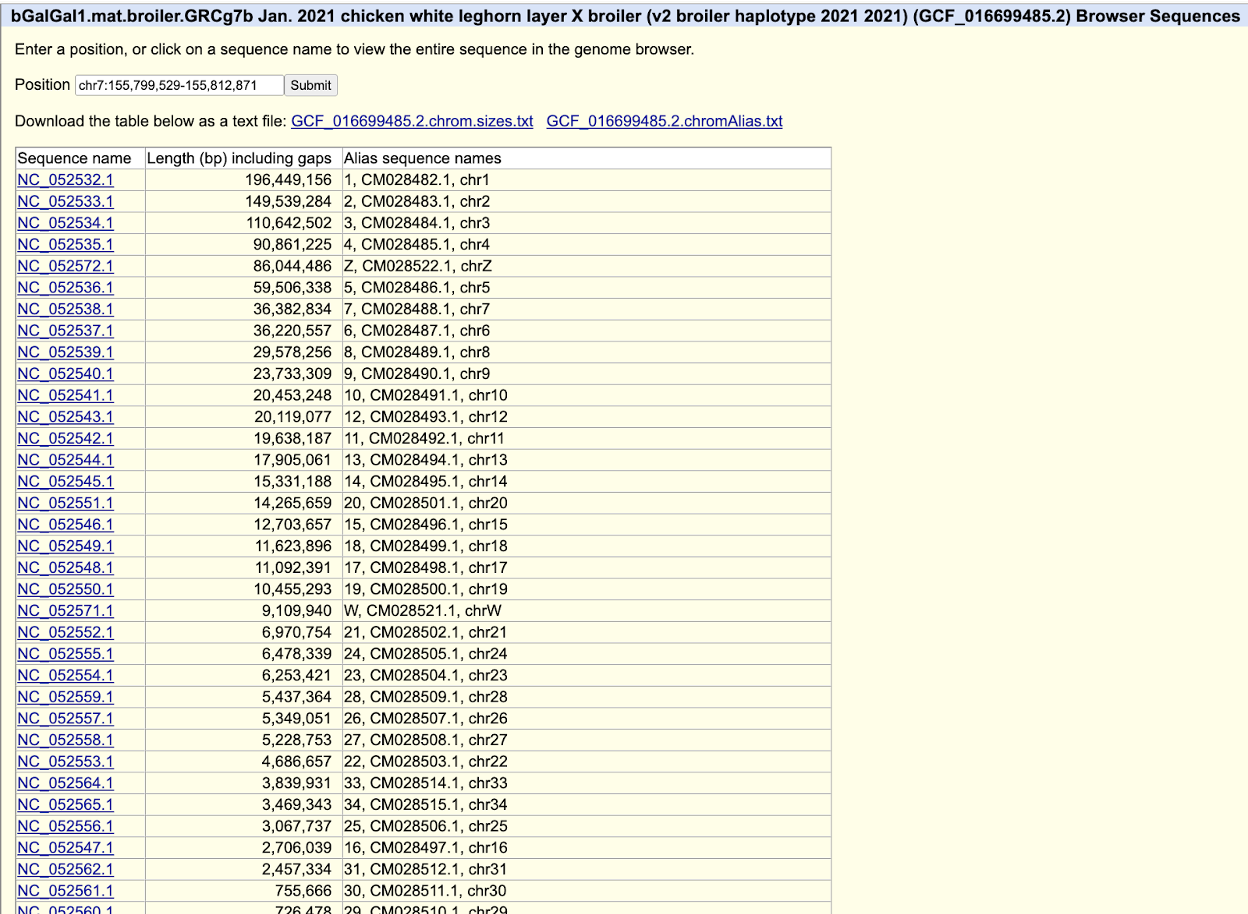Screen dimensions: 1248x914
Task: Open the chr7 sequence NC_052538.1
Action: (x=65, y=309)
